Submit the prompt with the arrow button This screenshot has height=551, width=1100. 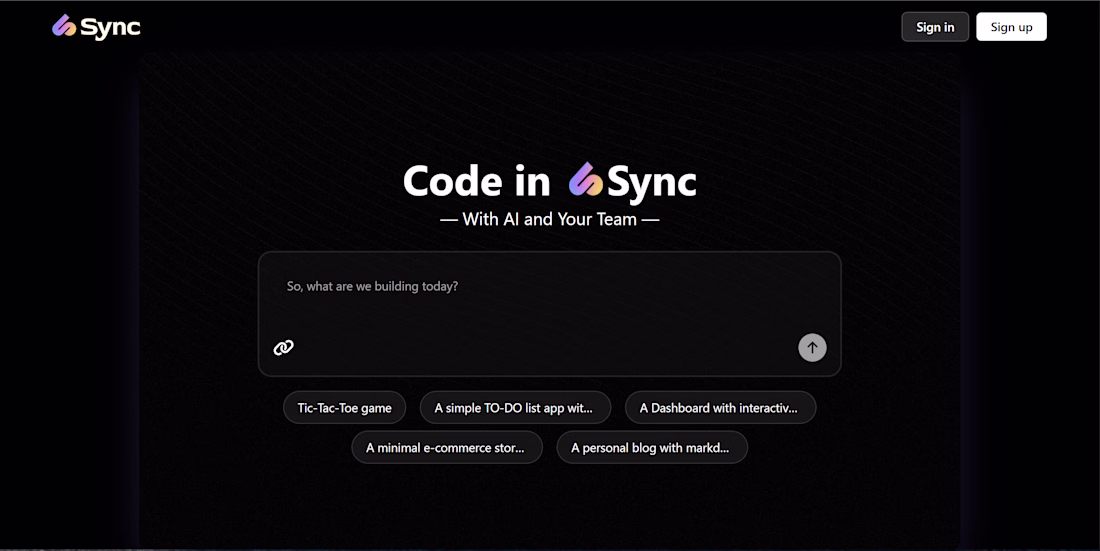point(812,347)
